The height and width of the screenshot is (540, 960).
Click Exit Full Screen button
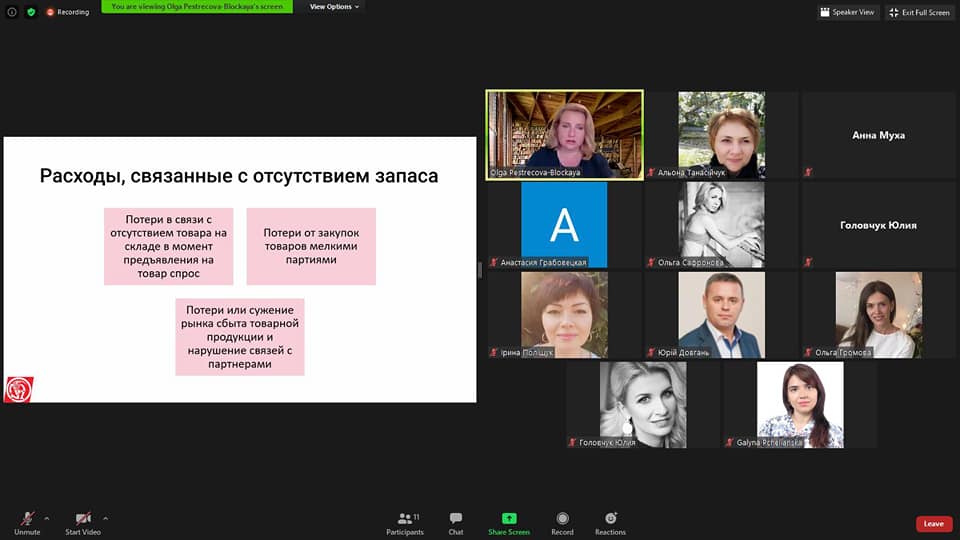(919, 12)
